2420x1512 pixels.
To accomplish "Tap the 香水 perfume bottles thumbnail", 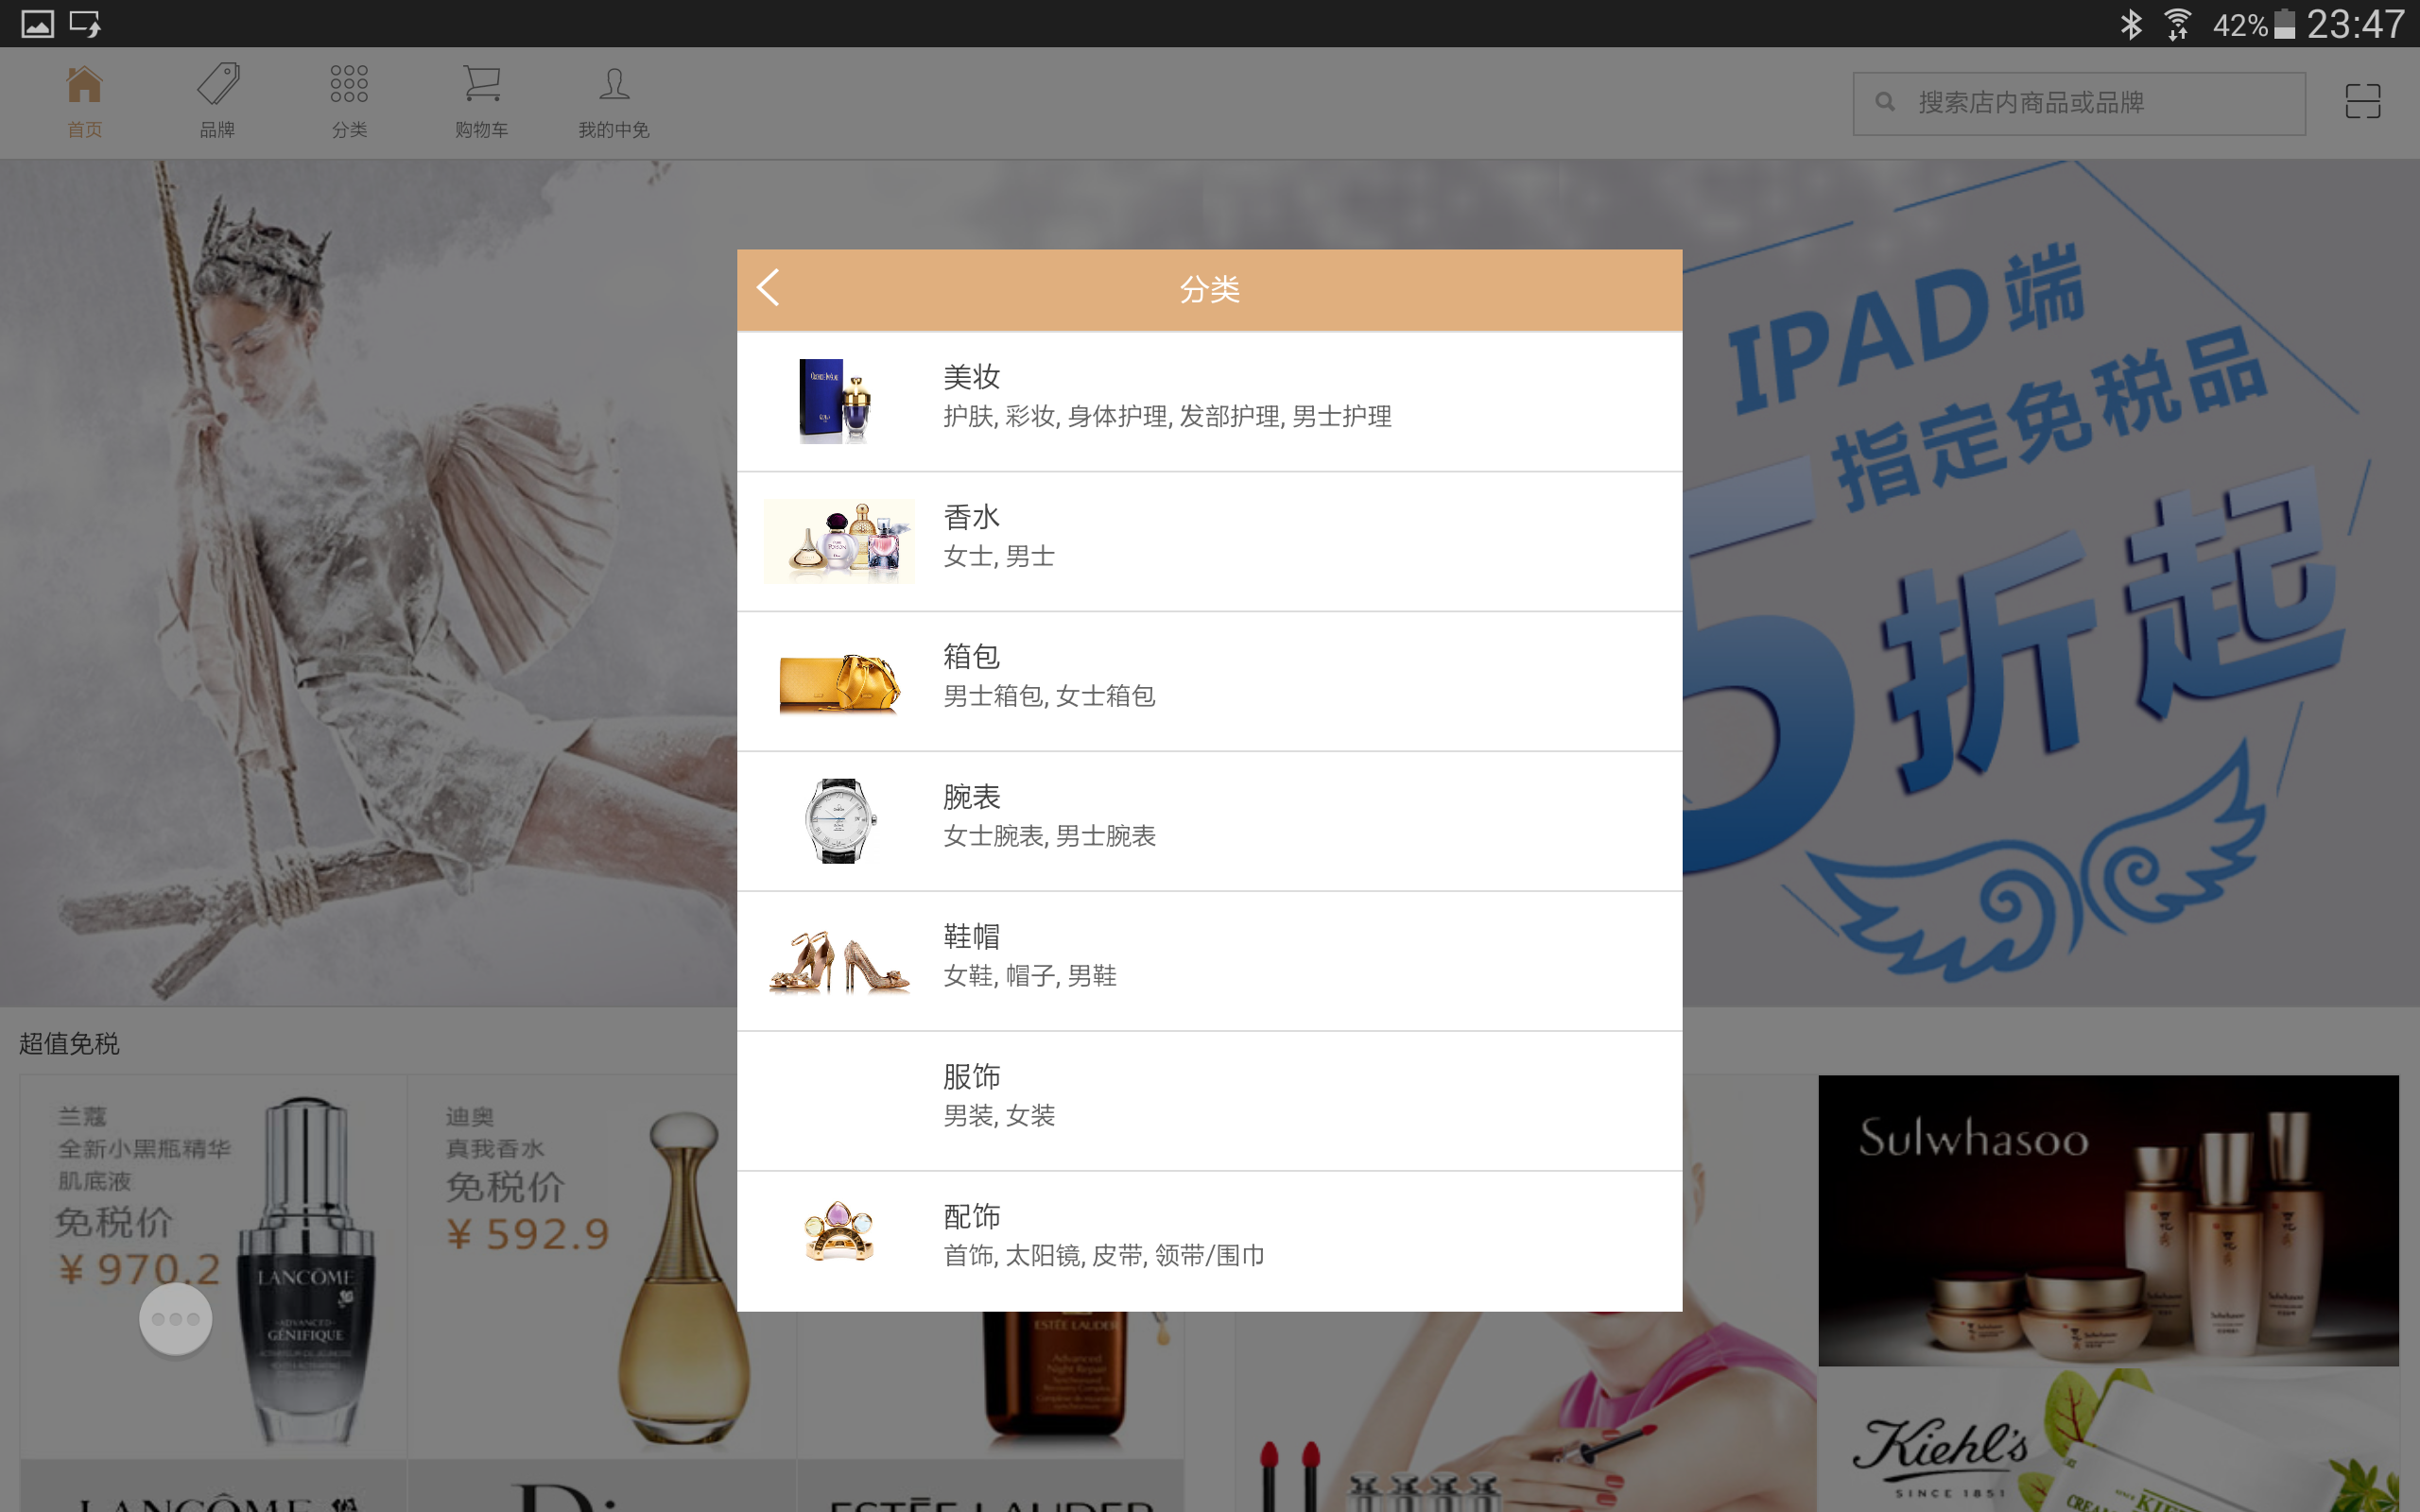I will pos(839,541).
